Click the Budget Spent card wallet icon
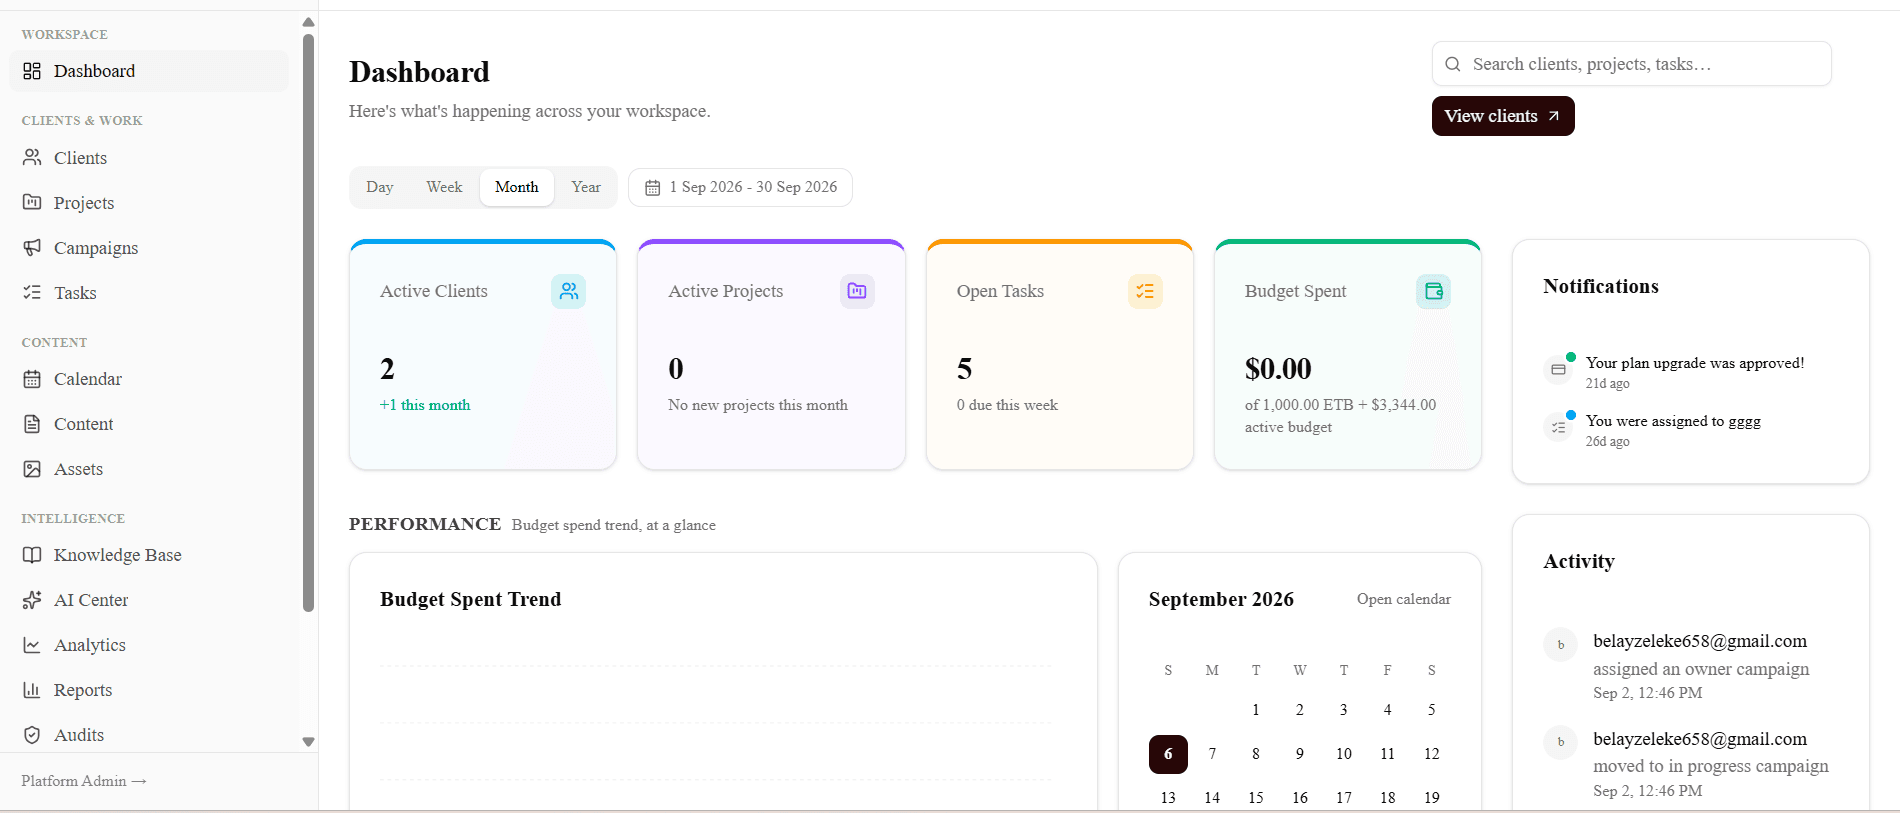1900x813 pixels. 1433,291
